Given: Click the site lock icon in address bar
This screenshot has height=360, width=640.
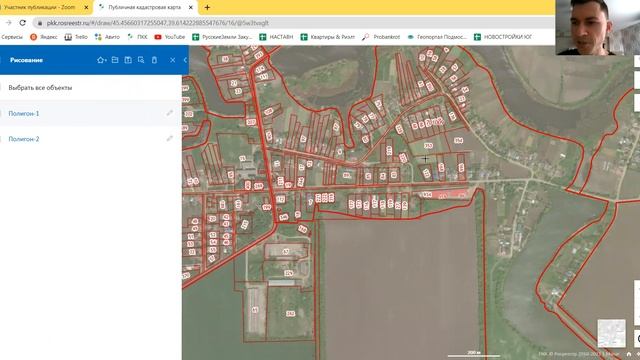Looking at the screenshot, I should (40, 23).
